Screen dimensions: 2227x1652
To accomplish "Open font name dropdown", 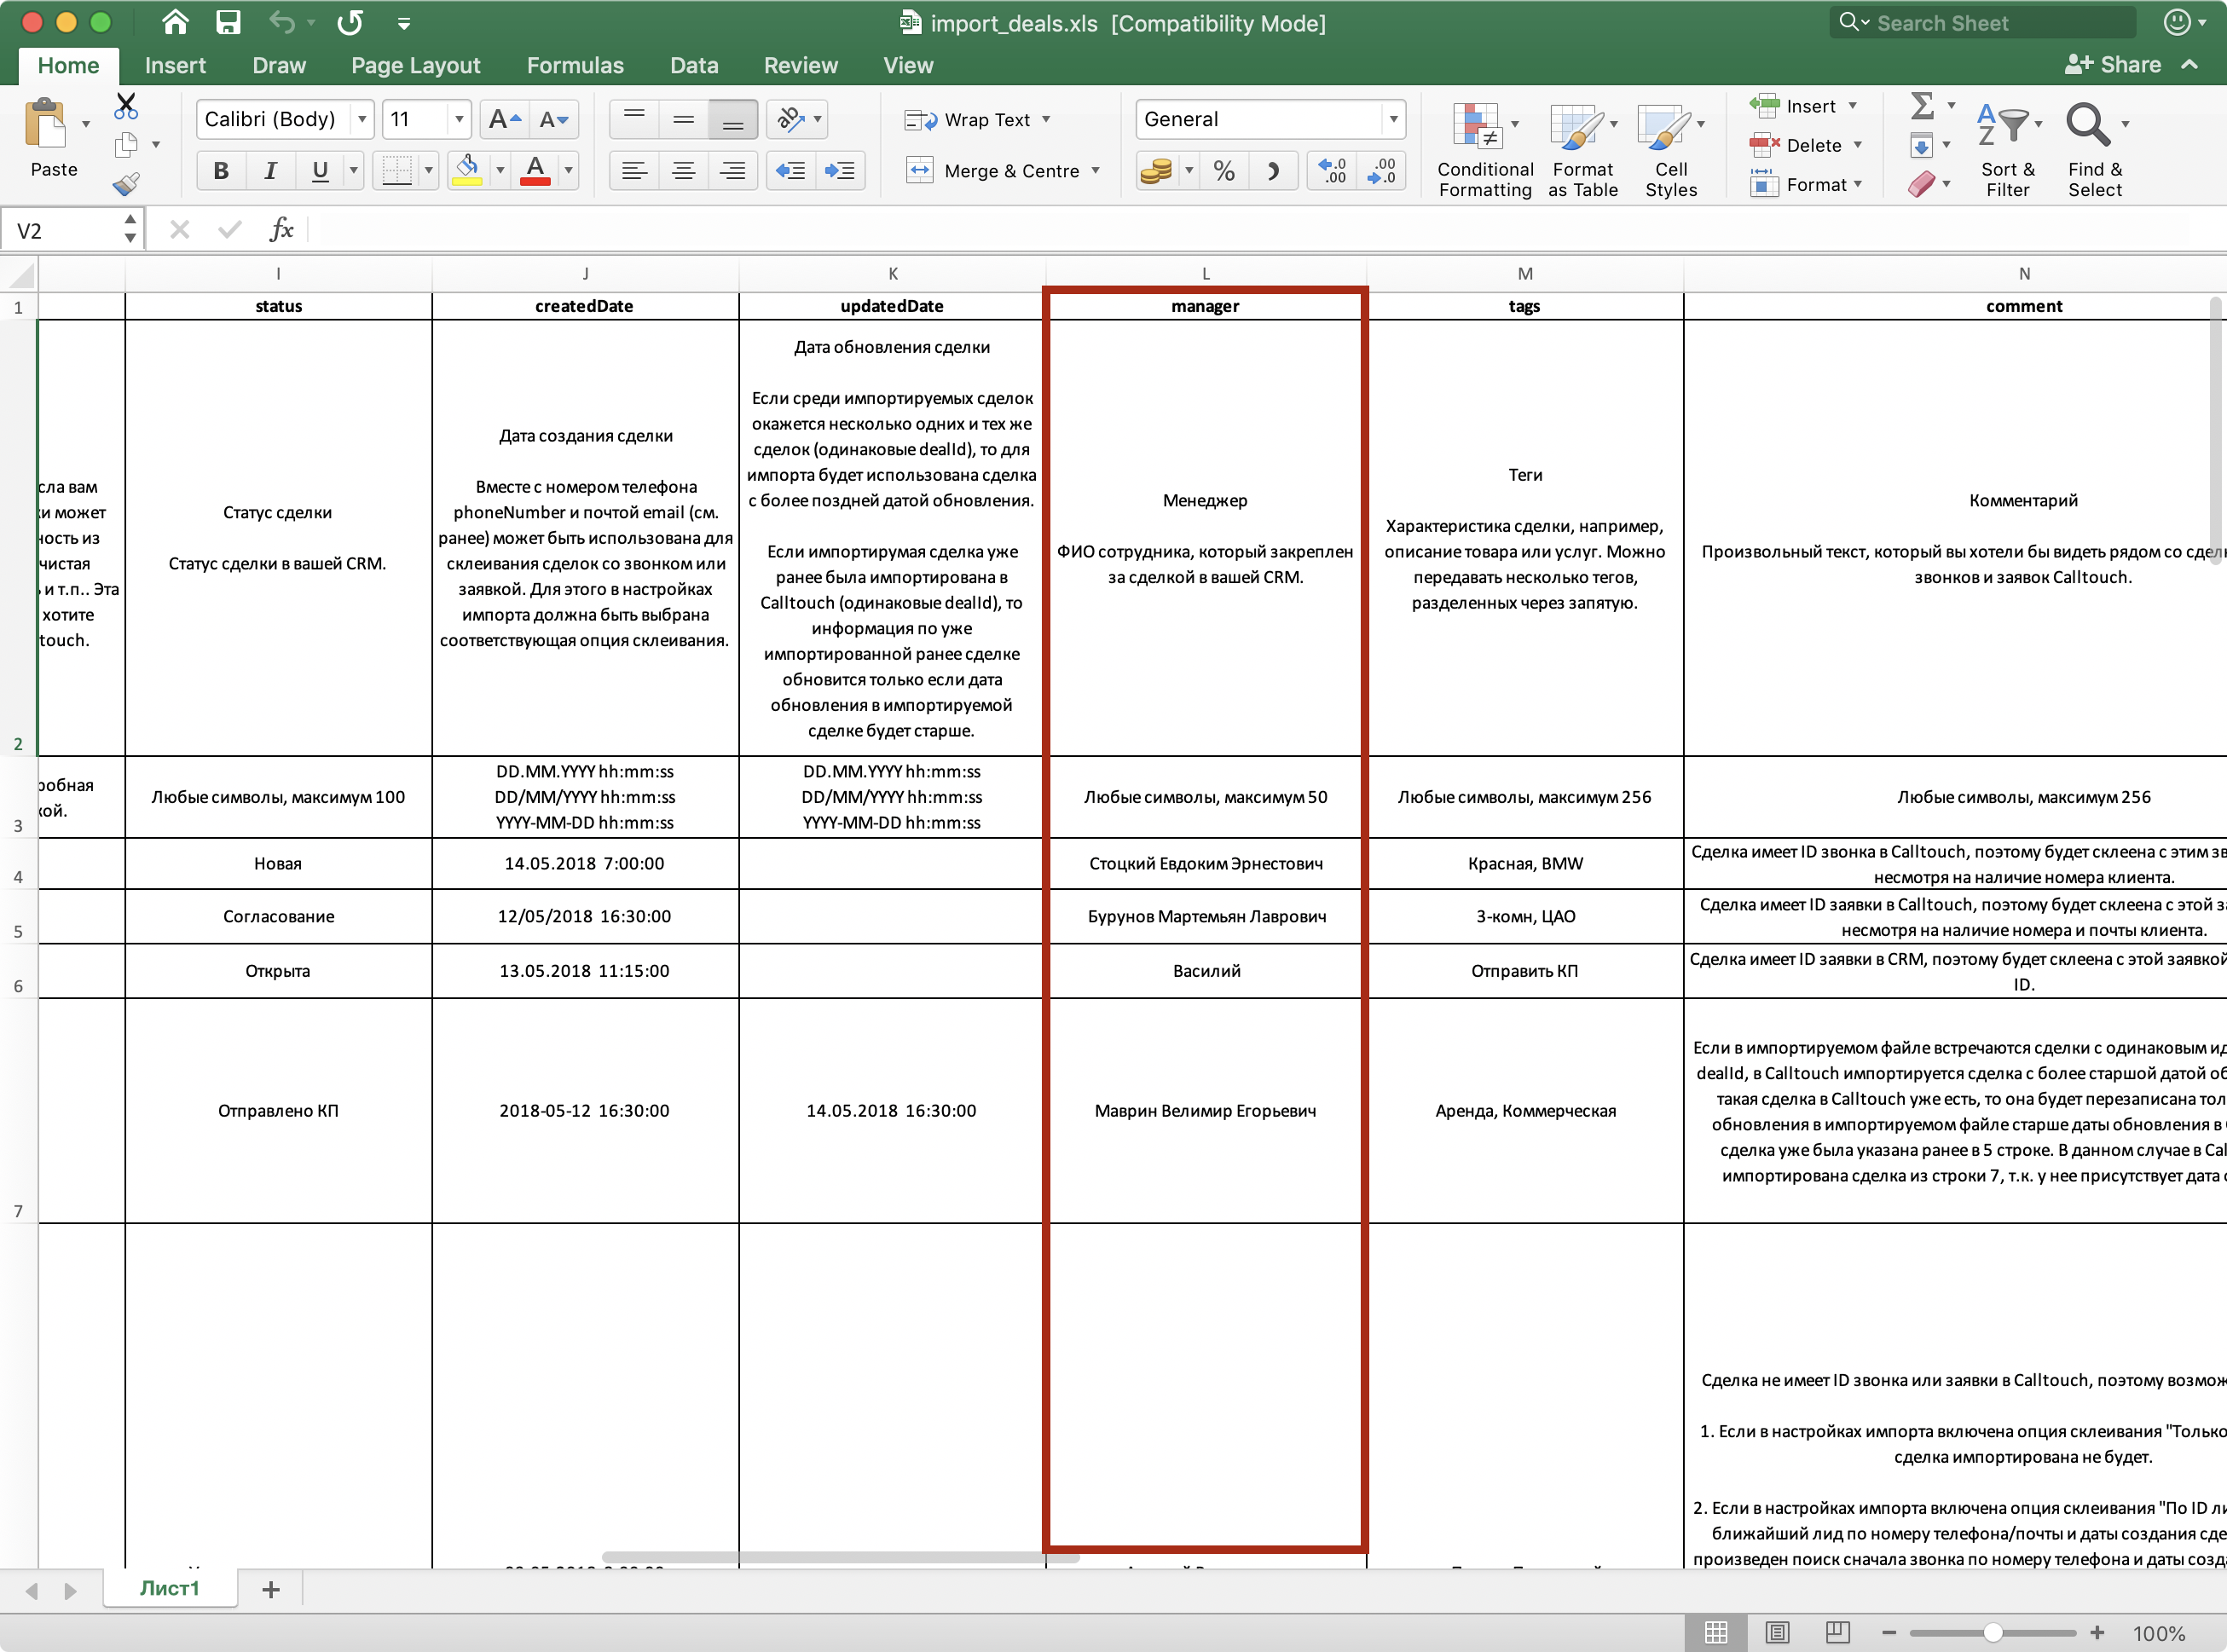I will point(362,120).
